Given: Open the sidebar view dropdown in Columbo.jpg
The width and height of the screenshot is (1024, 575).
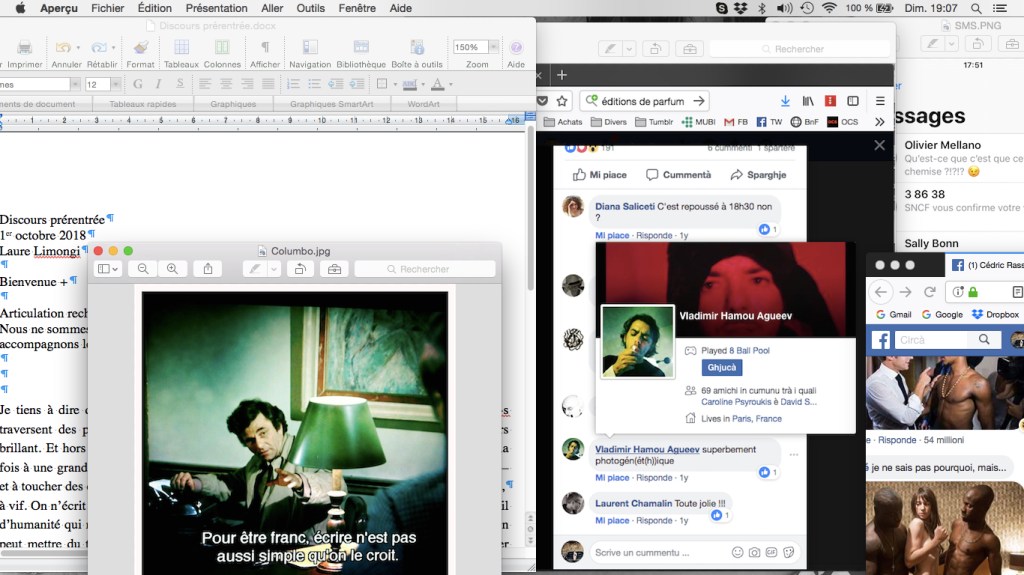Looking at the screenshot, I should (x=107, y=269).
